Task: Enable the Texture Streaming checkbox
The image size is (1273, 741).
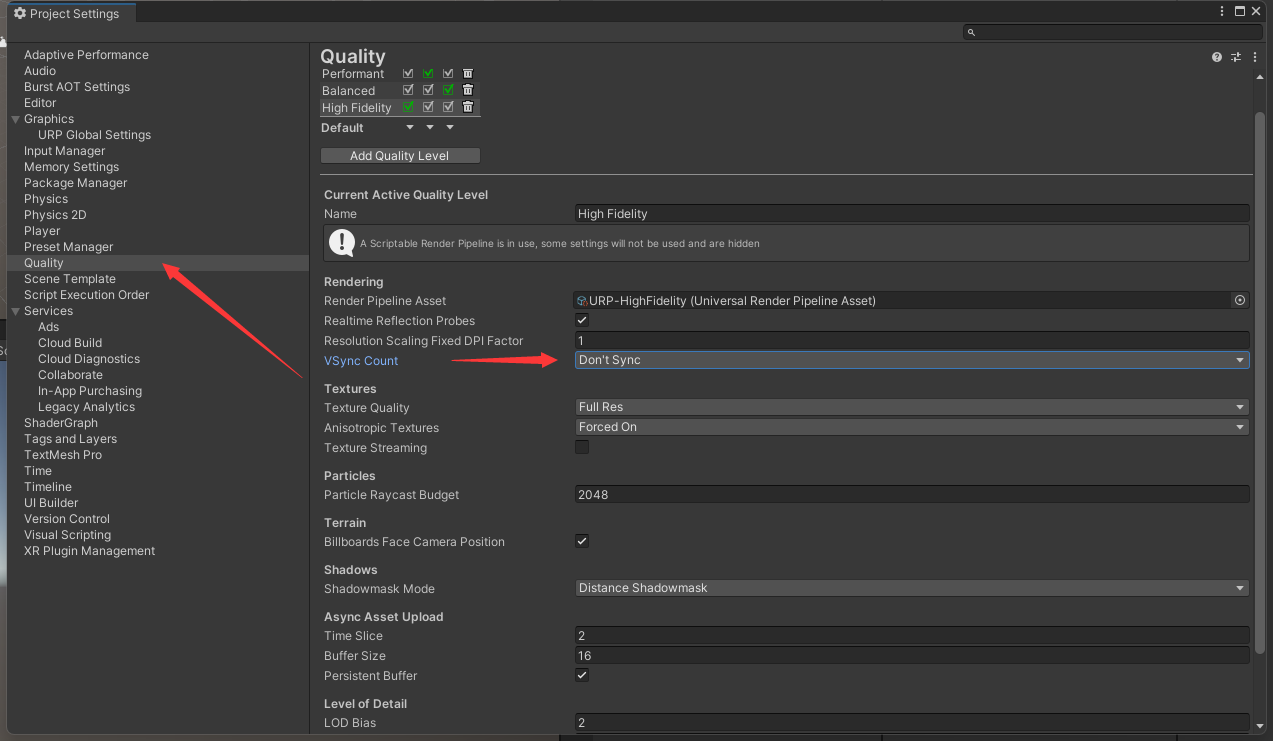Action: 582,448
